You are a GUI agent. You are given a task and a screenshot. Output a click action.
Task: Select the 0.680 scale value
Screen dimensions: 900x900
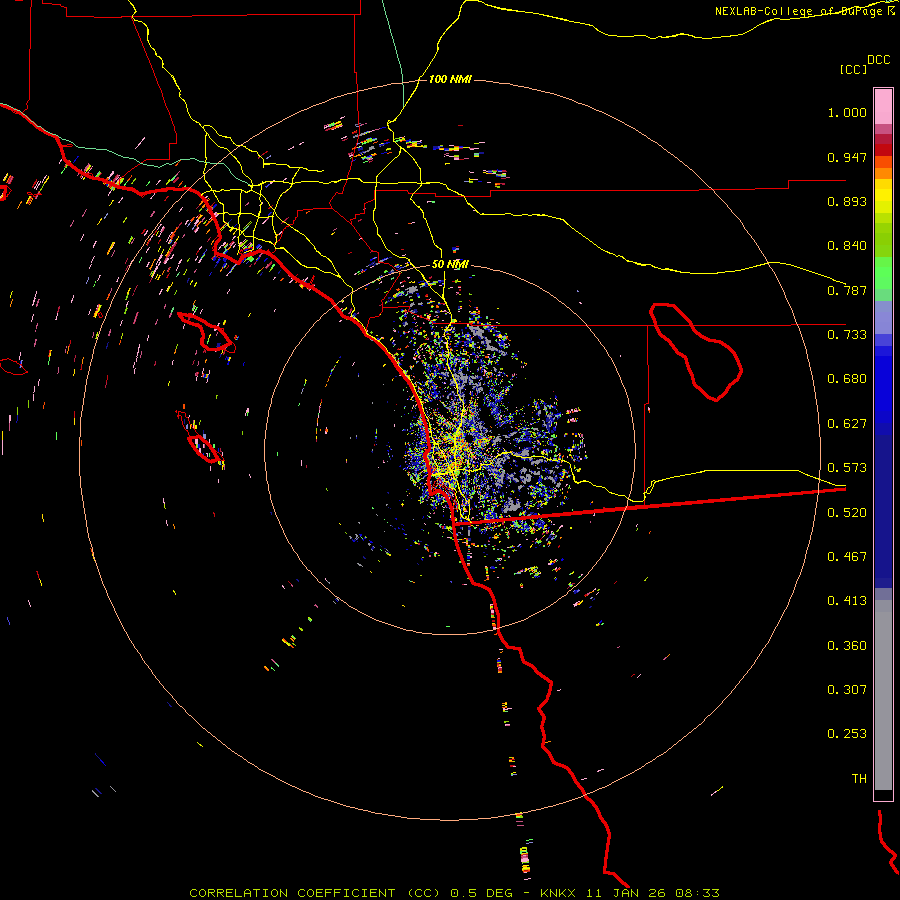[x=847, y=379]
